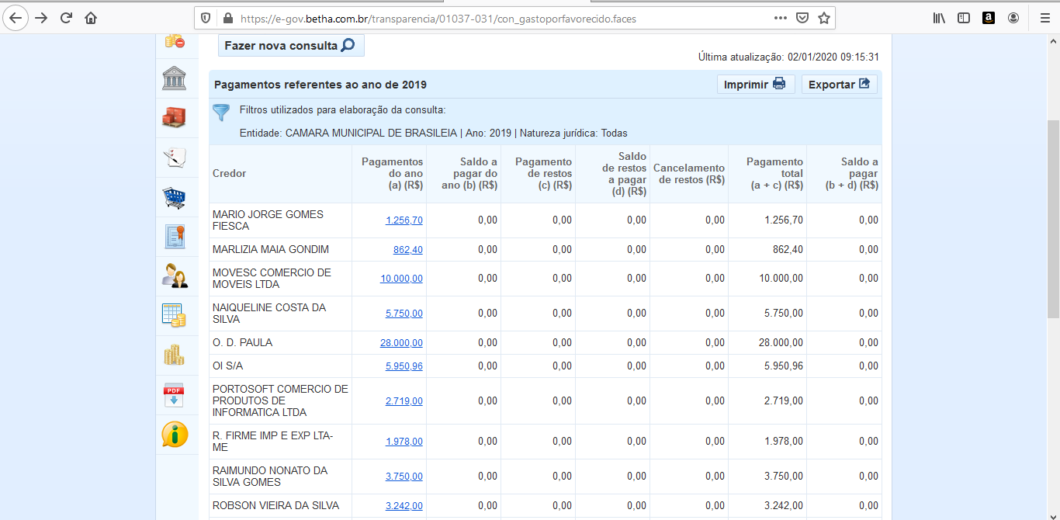Click the Imprimir button
Viewport: 1060px width, 520px height.
[755, 85]
